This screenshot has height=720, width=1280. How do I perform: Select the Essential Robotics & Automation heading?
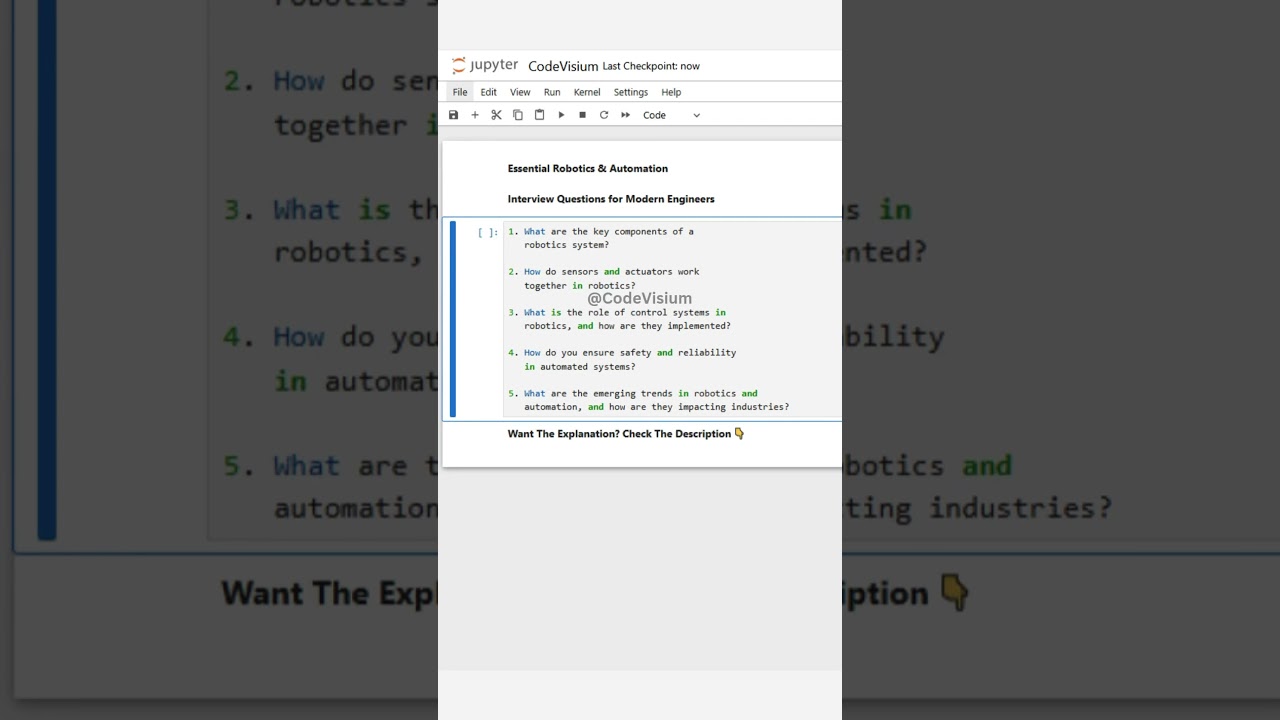coord(588,168)
